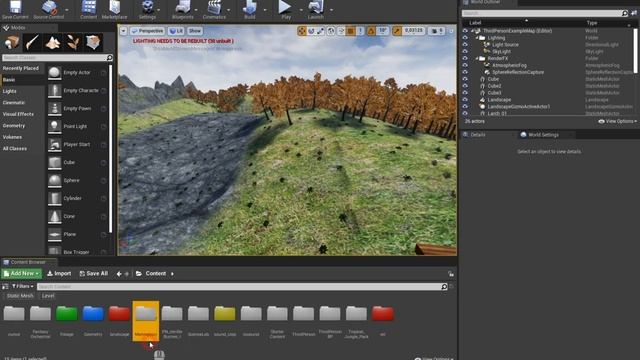Click the Show button in viewport

coord(195,31)
